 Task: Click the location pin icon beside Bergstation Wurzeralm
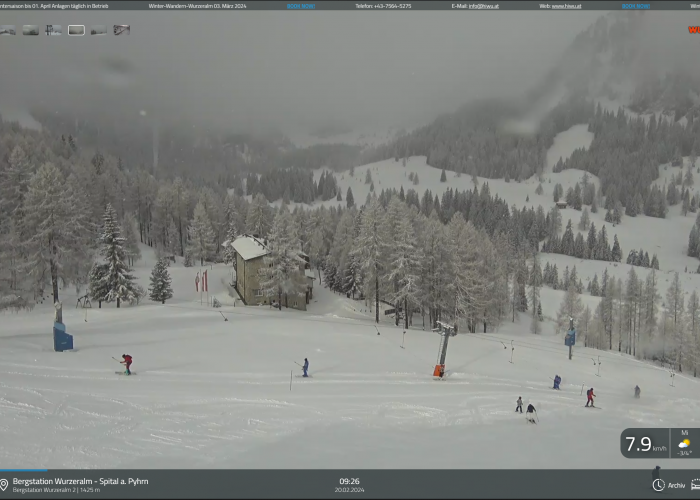(x=4, y=485)
